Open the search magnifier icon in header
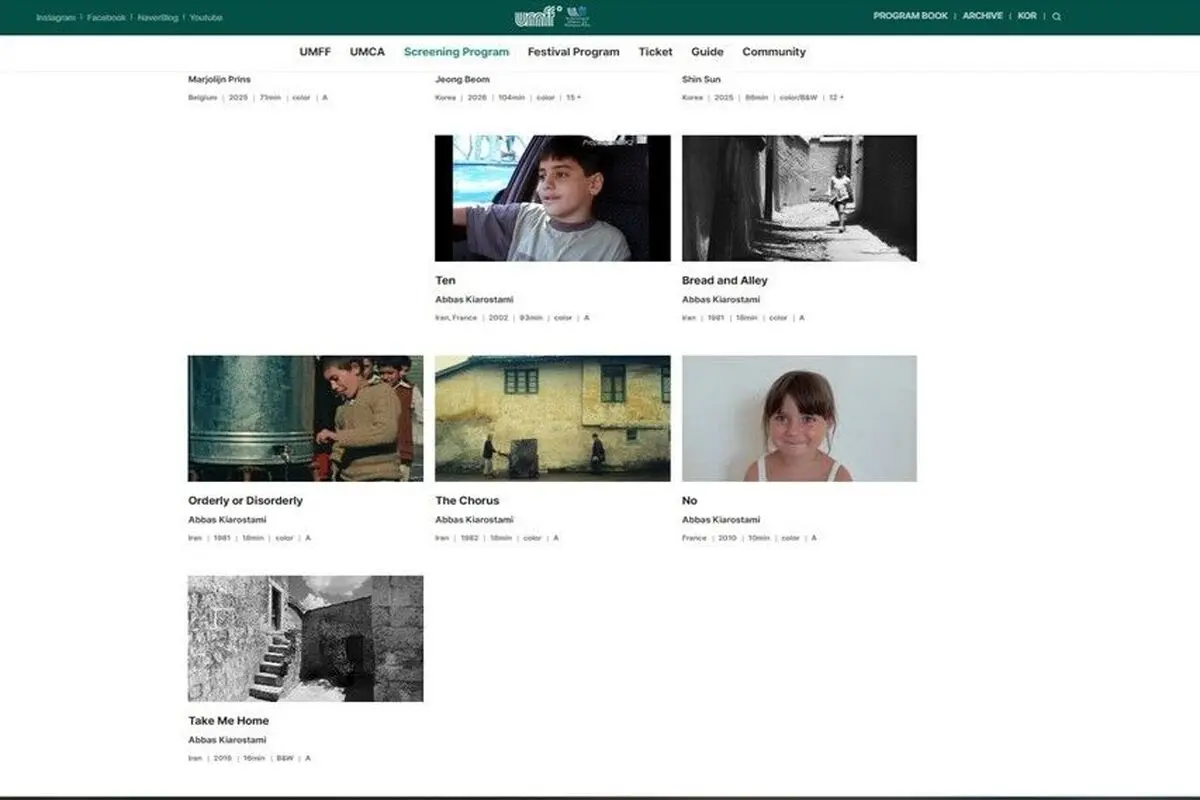The width and height of the screenshot is (1200, 800). pos(1057,17)
